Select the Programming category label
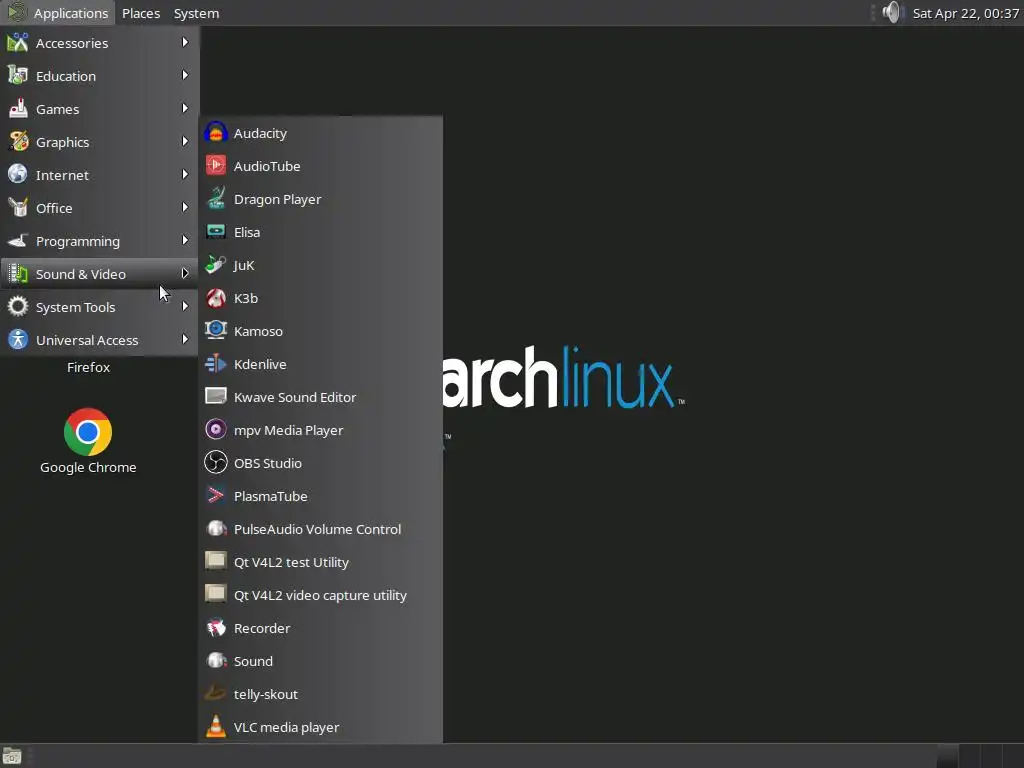This screenshot has height=768, width=1024. [x=78, y=242]
